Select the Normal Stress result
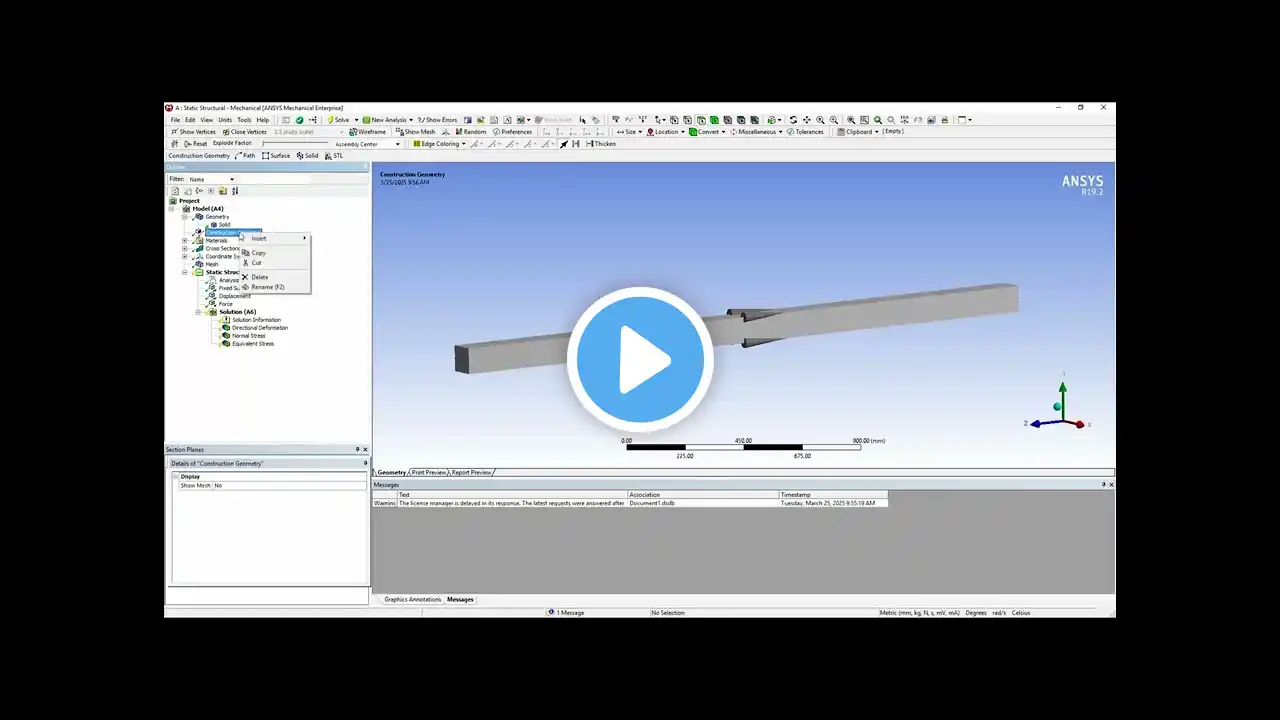The height and width of the screenshot is (720, 1280). click(x=248, y=336)
